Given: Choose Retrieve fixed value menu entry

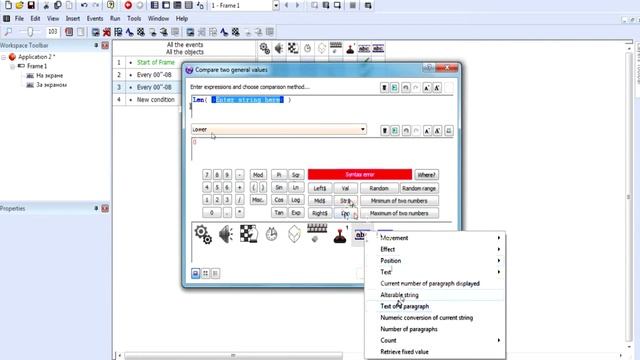Looking at the screenshot, I should tap(435, 351).
